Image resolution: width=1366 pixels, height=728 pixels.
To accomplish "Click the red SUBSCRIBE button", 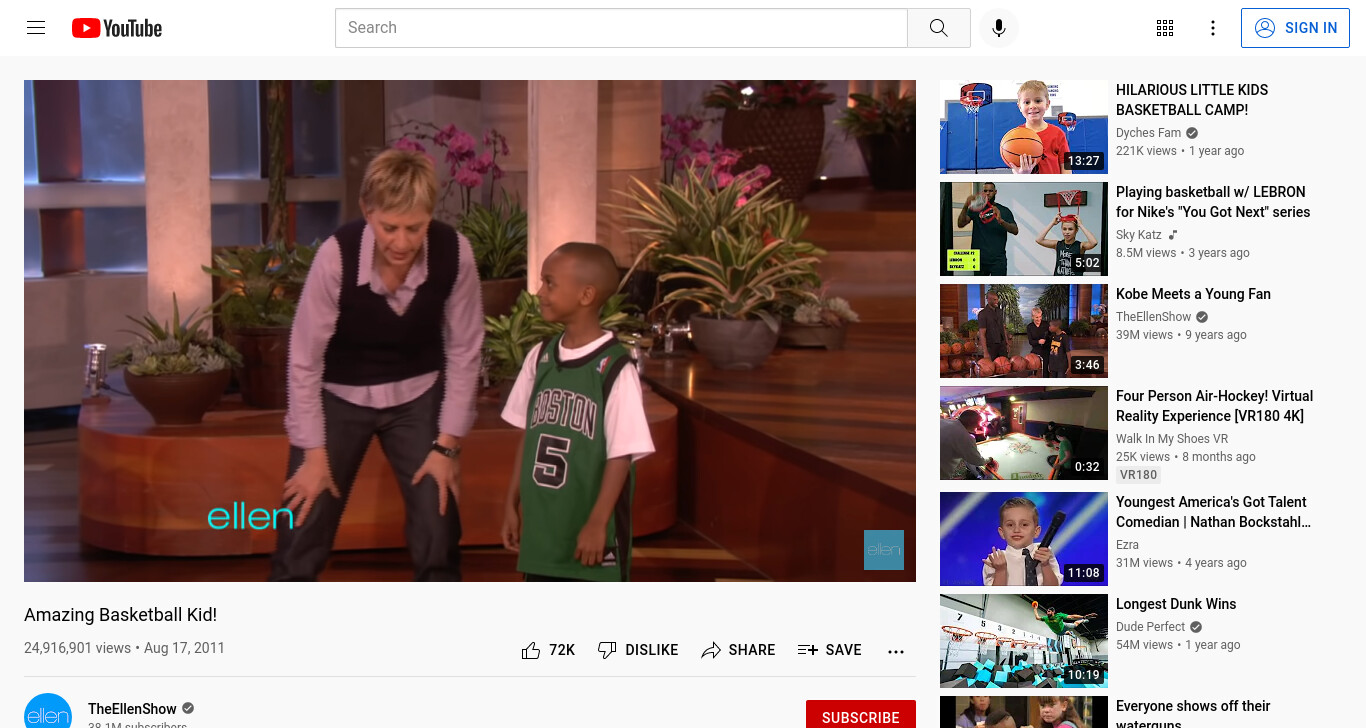I will tap(861, 714).
